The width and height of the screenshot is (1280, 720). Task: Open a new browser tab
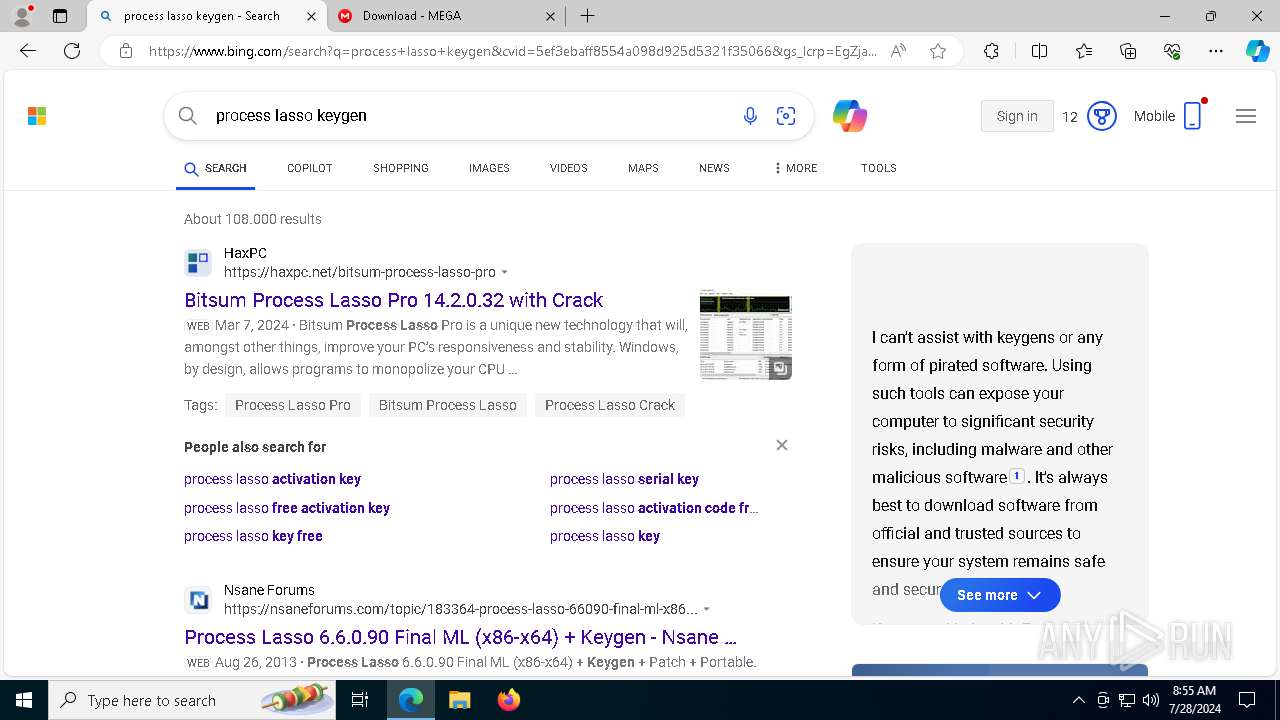(588, 16)
